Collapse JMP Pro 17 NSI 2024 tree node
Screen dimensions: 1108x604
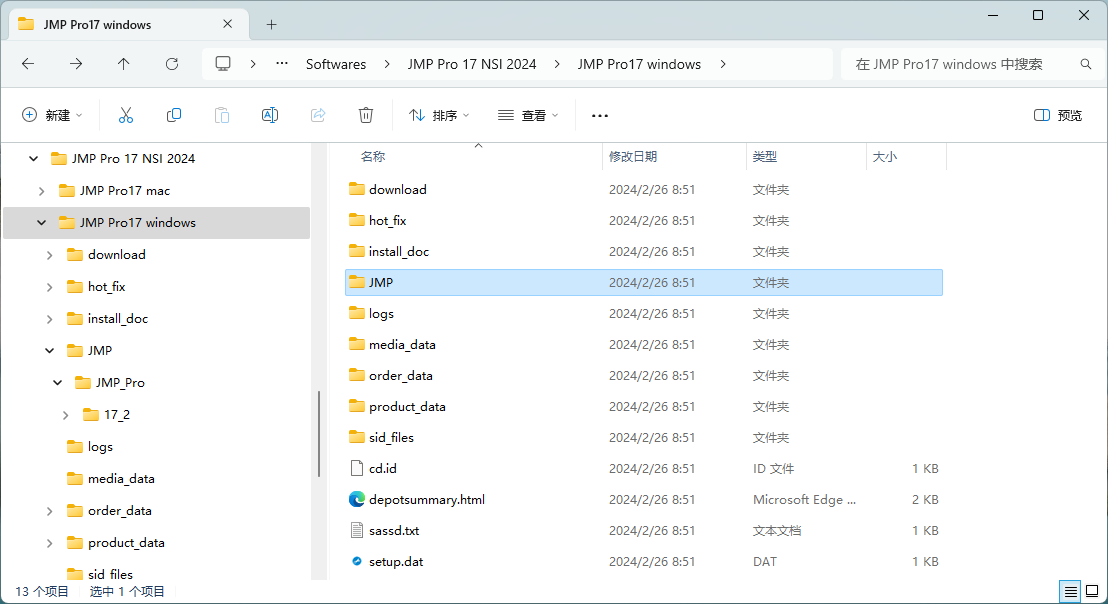[33, 159]
